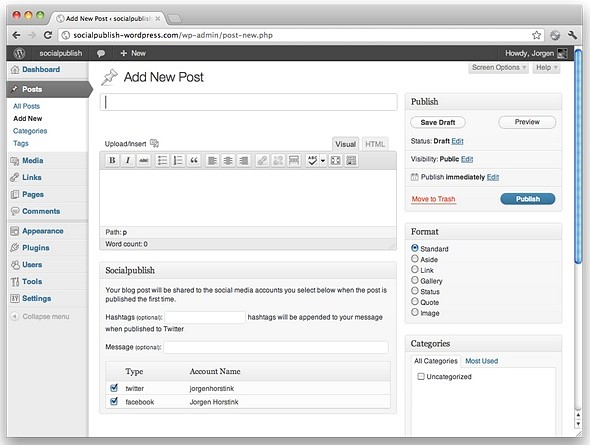Select the Image post format
Viewport: 590px width, 445px height.
click(415, 312)
